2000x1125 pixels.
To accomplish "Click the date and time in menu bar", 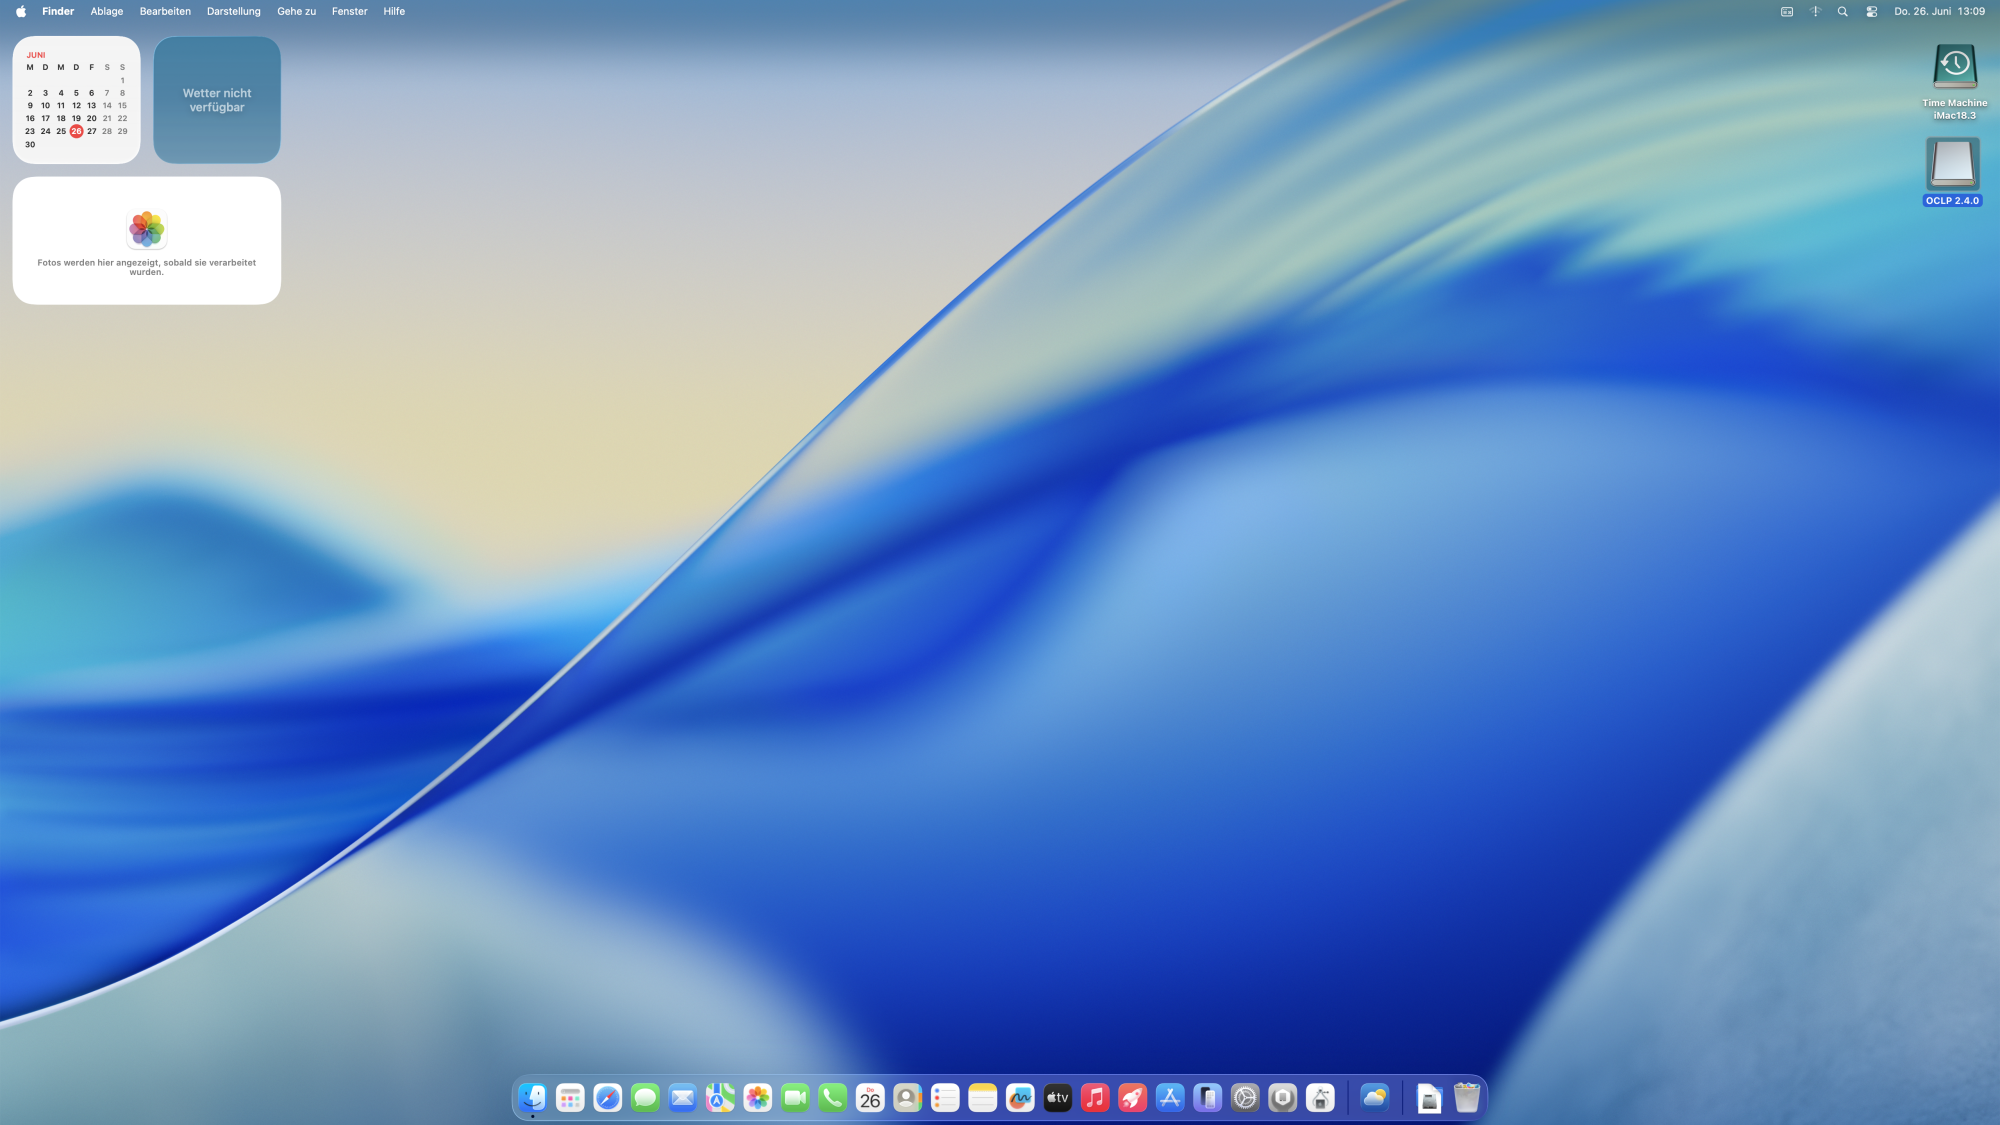I will pyautogui.click(x=1939, y=12).
